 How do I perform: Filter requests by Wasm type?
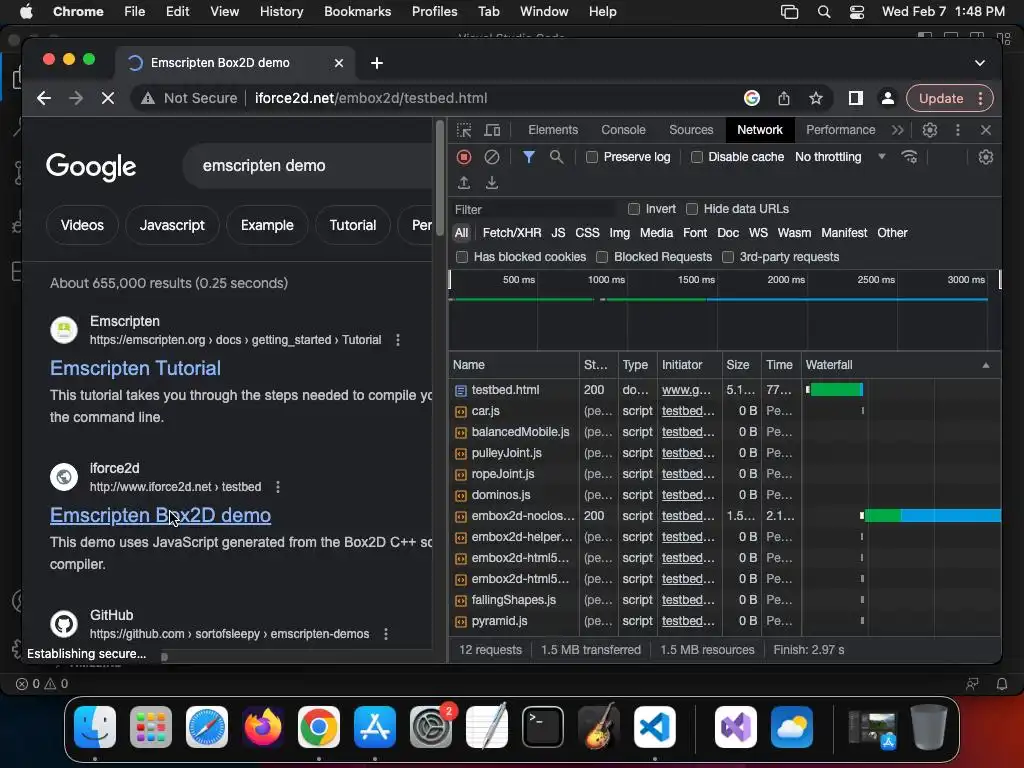click(794, 232)
